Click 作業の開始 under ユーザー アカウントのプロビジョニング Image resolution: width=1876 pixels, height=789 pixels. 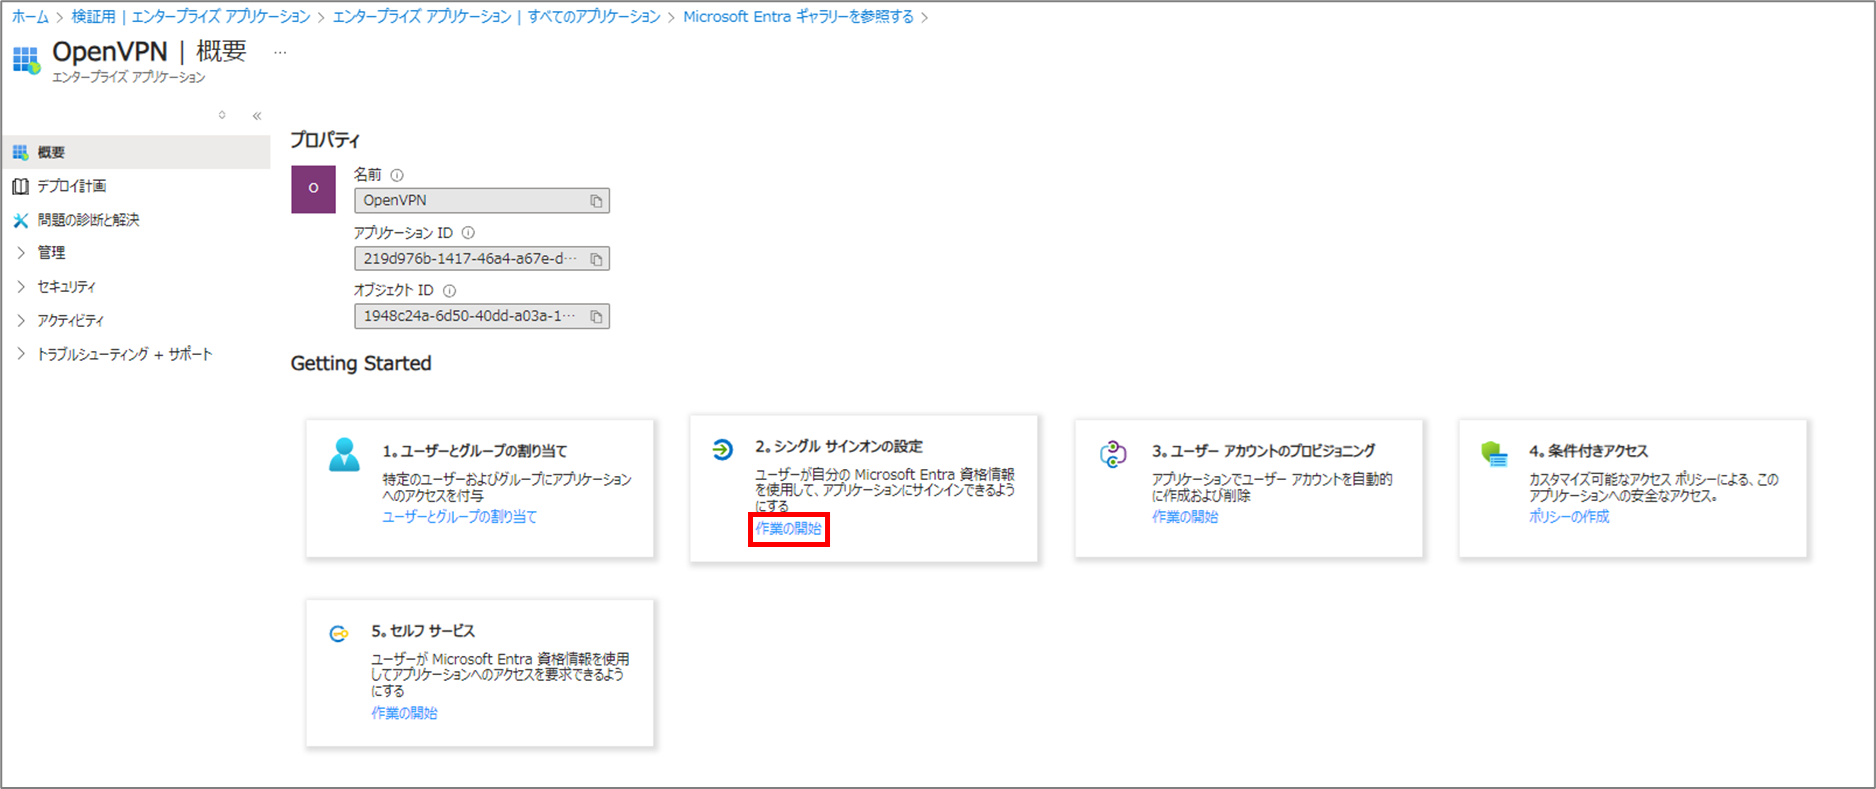[x=1185, y=517]
